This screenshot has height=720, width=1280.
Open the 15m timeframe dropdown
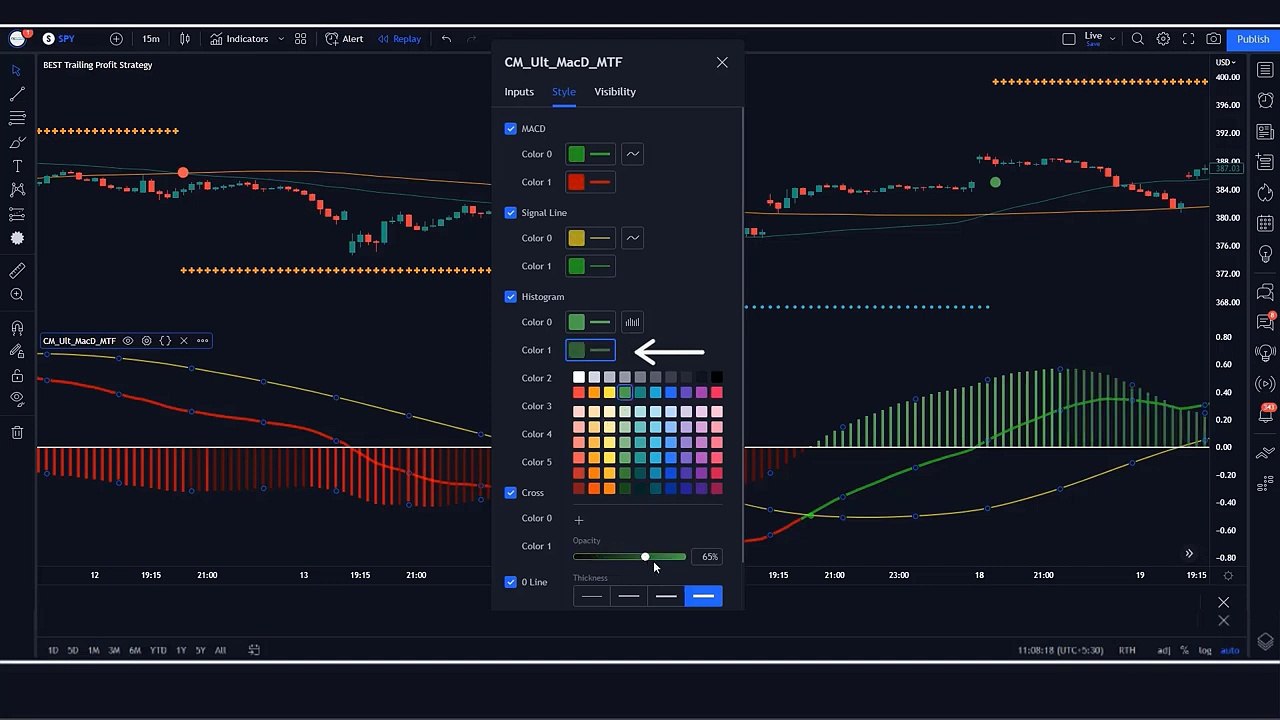(150, 39)
